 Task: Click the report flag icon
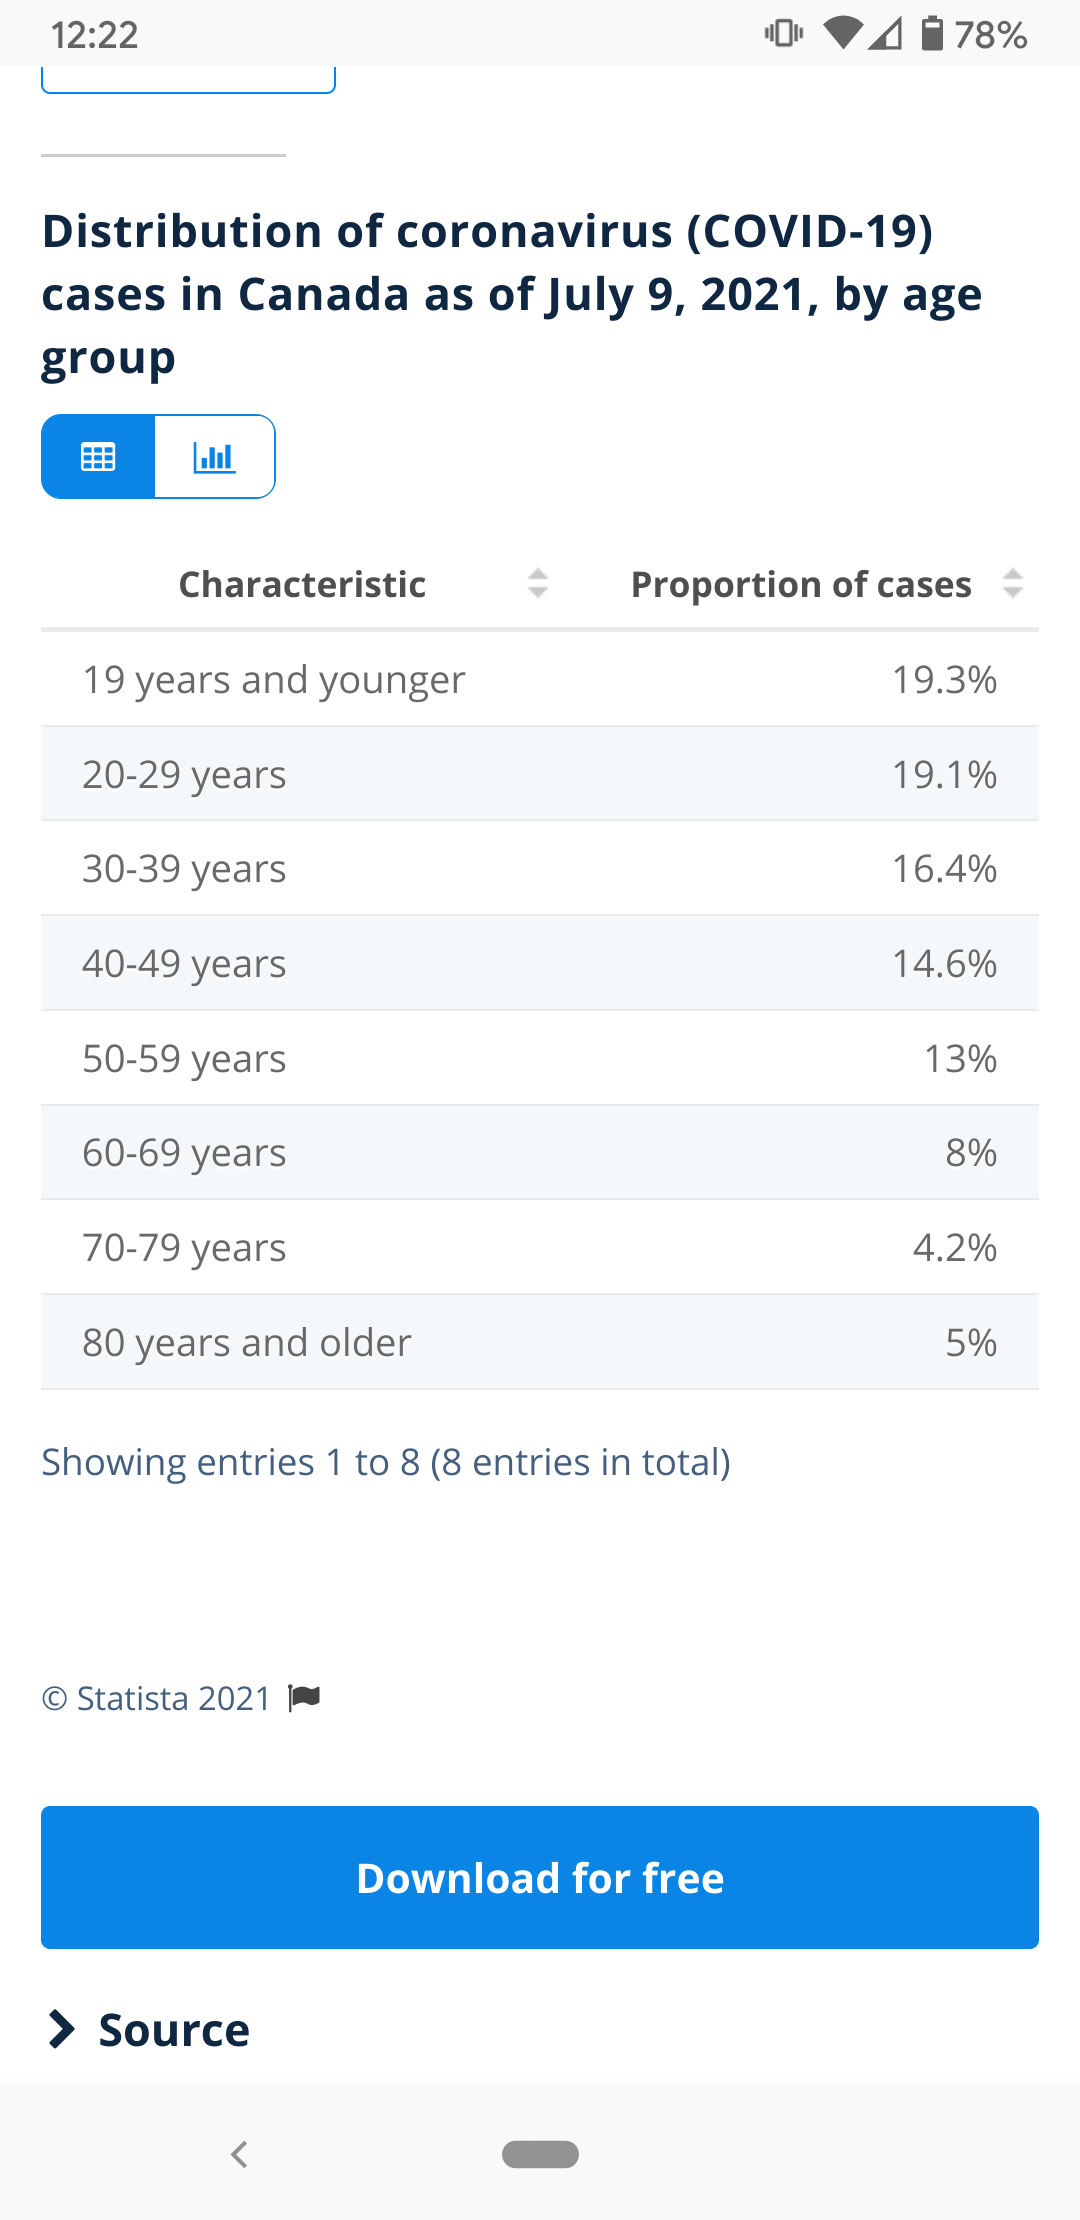(304, 1697)
